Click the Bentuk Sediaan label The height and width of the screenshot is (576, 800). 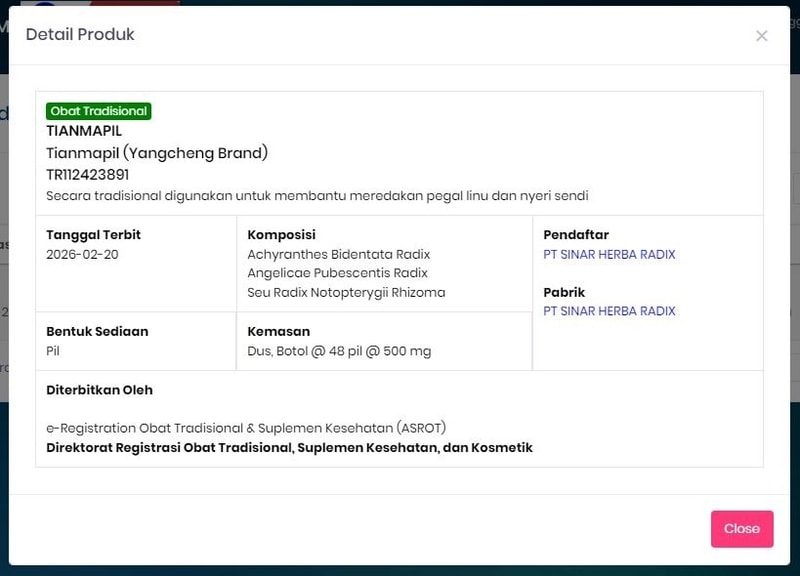coord(97,331)
